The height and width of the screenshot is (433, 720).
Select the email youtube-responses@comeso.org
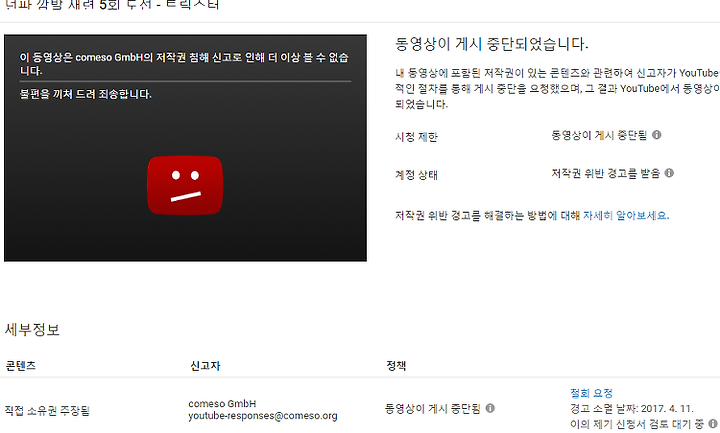coord(263,416)
